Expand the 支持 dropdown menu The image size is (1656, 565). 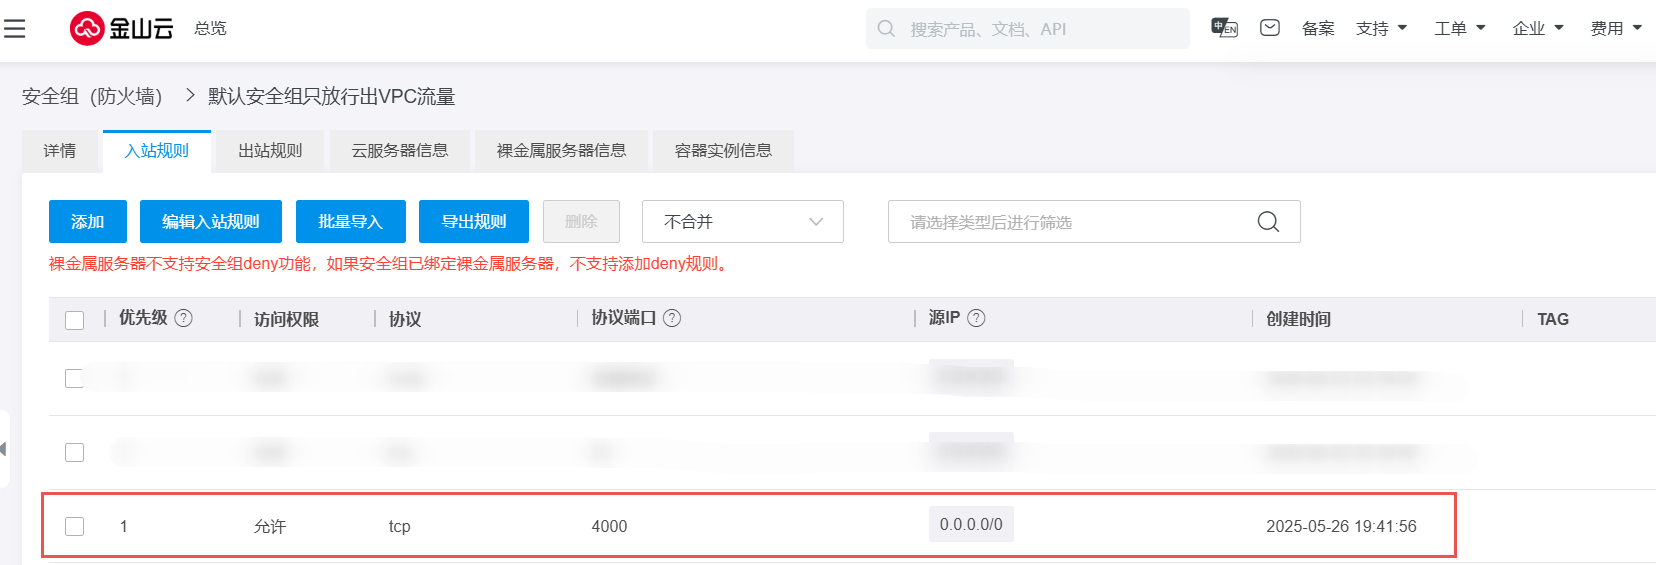tap(1381, 28)
